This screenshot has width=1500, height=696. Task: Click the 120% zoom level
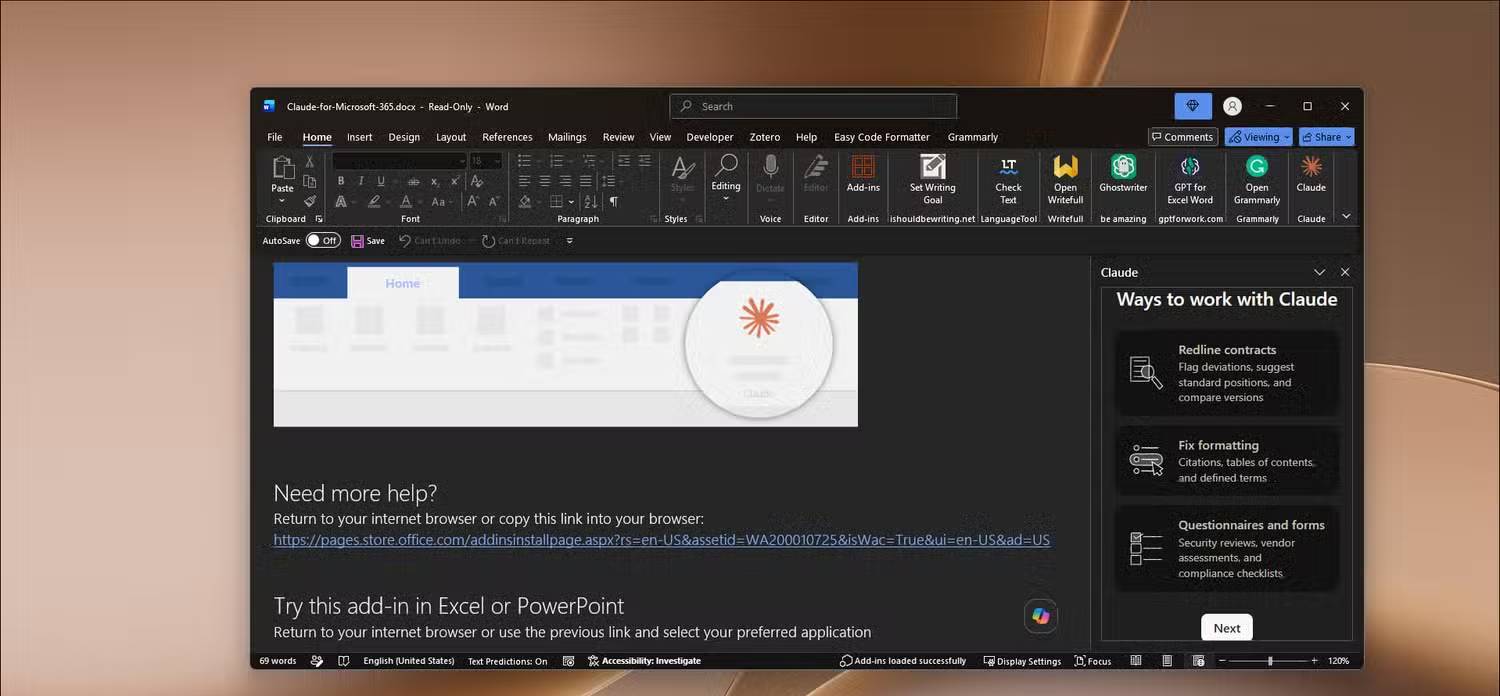(1339, 661)
